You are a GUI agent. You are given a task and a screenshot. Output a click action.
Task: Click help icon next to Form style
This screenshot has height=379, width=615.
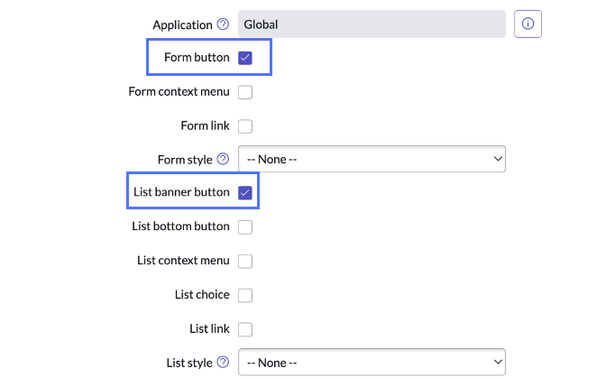223,159
